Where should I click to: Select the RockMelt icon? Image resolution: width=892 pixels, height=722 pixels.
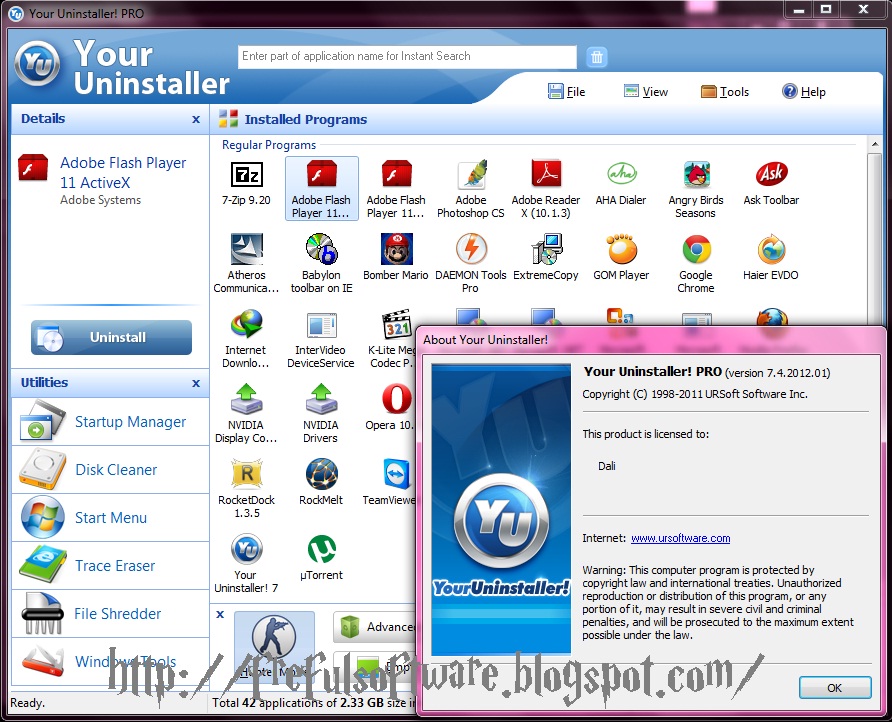pyautogui.click(x=321, y=475)
